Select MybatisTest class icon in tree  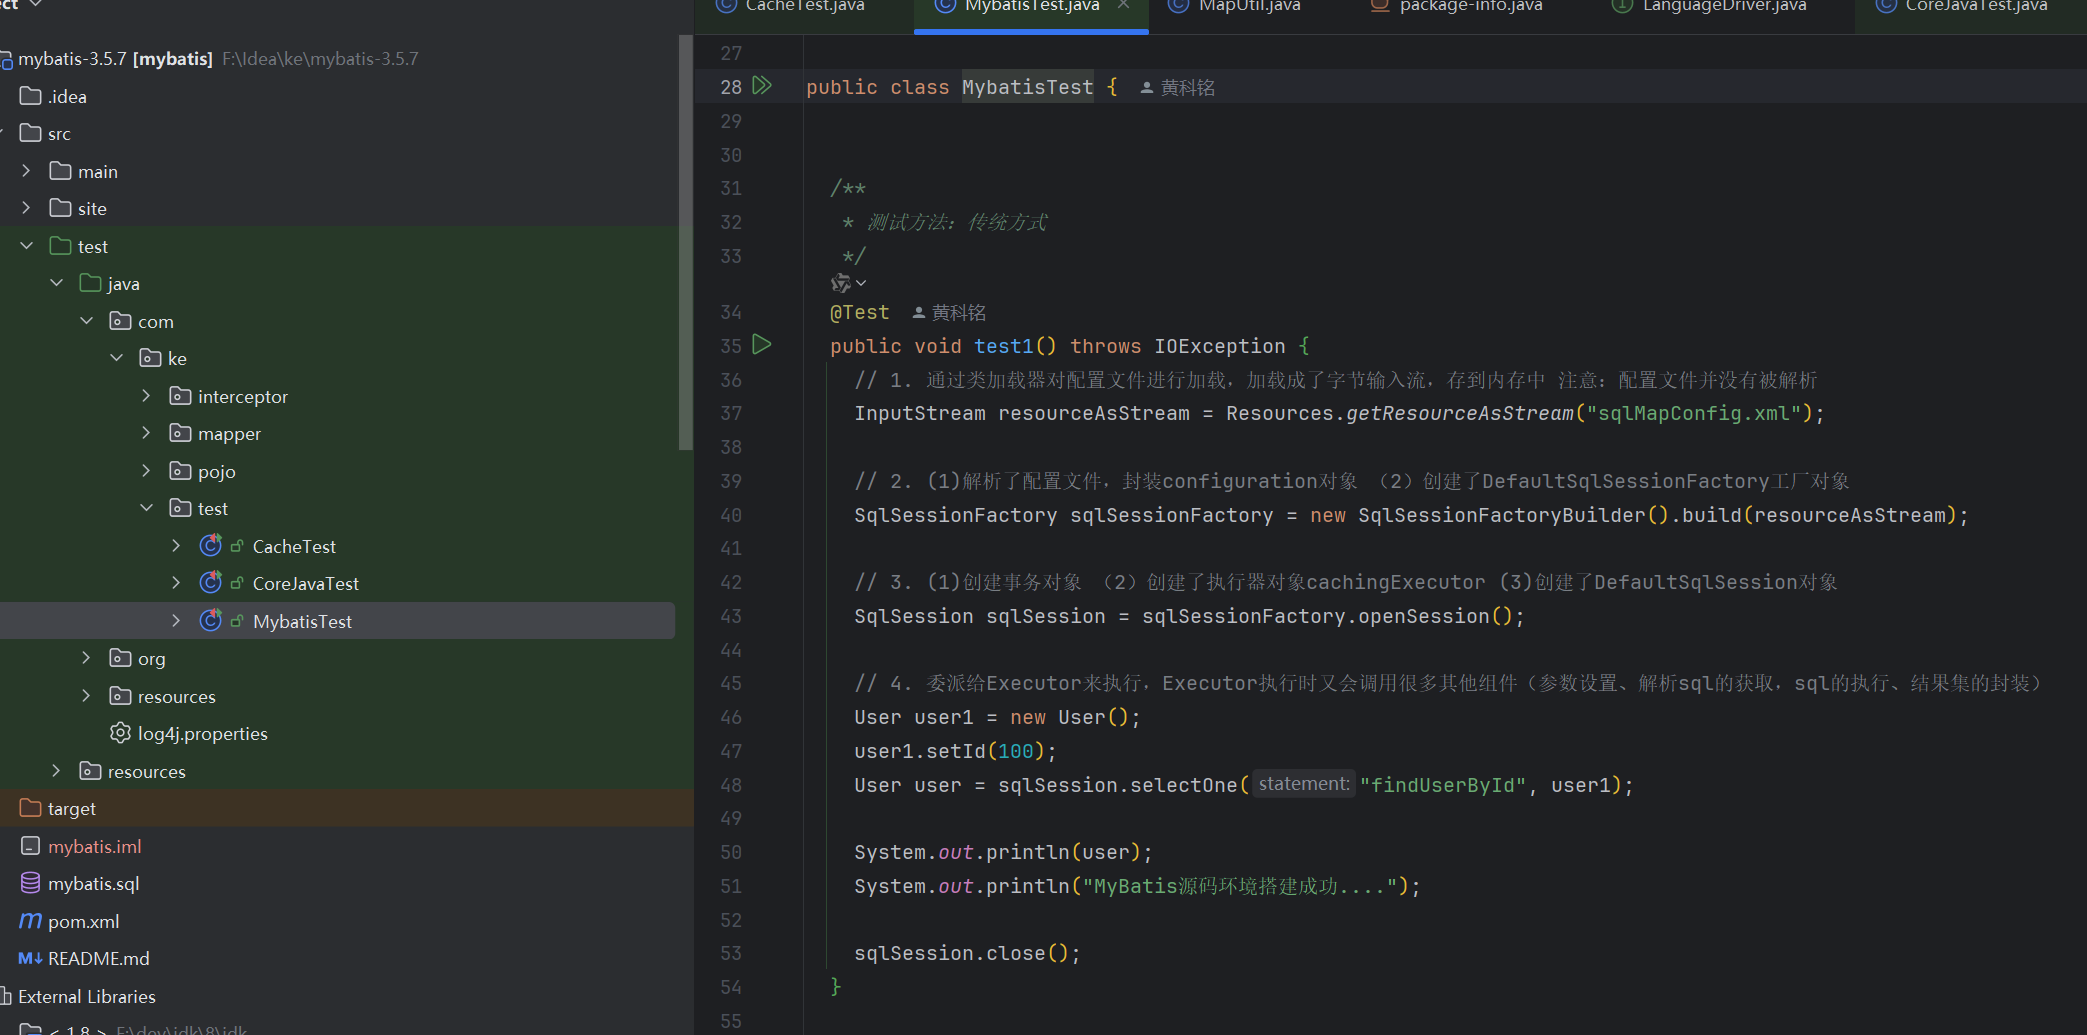click(210, 621)
